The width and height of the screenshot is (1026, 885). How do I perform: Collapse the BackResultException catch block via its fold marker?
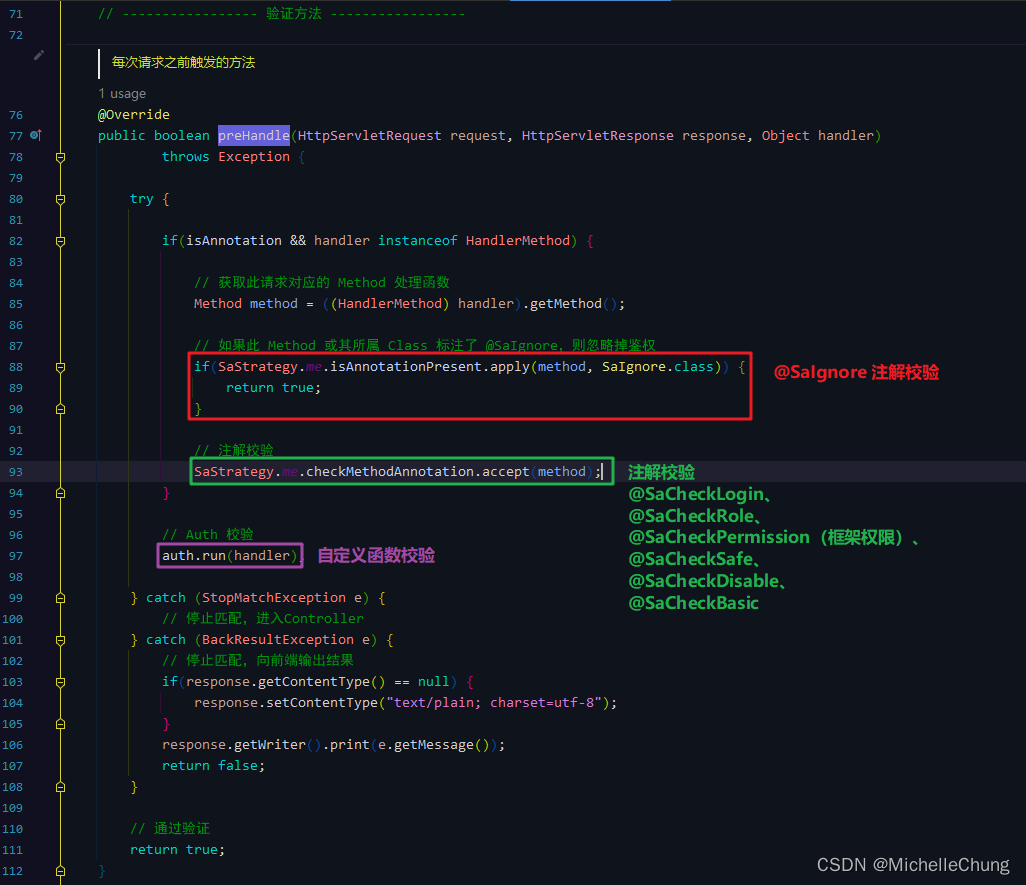tap(60, 639)
